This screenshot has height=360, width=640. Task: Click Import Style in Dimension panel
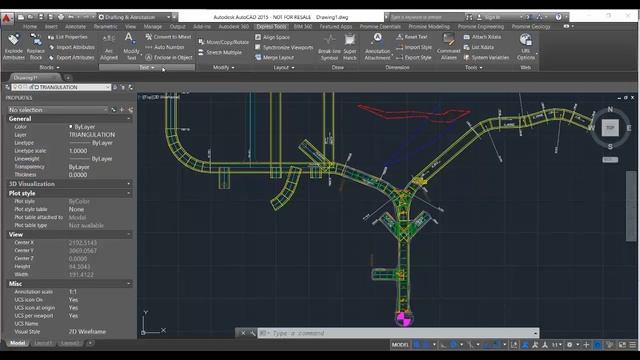coord(414,47)
